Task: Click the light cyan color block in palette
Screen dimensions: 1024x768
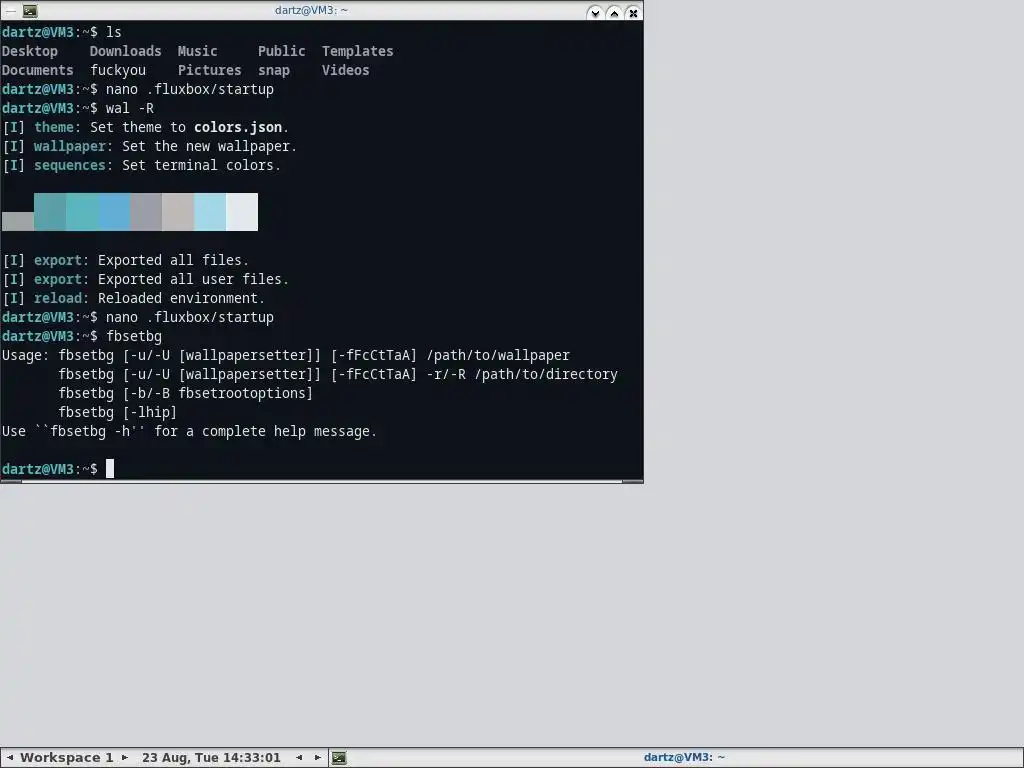Action: click(210, 212)
